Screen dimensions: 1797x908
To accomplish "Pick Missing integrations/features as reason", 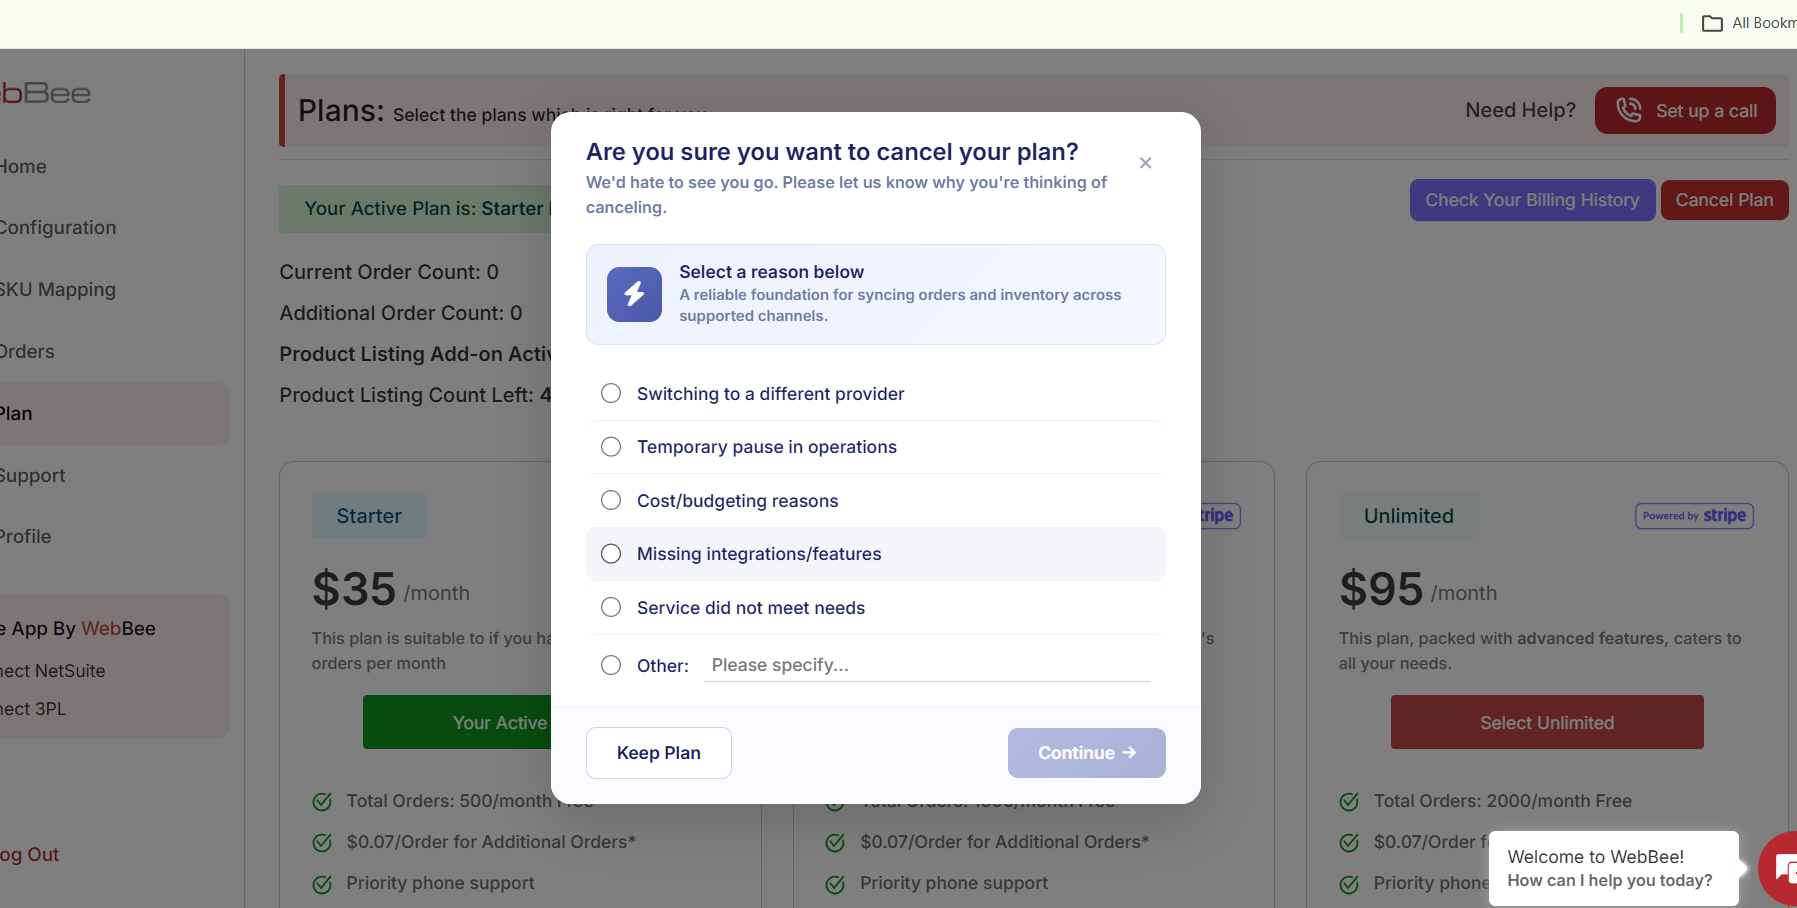I will coord(611,554).
